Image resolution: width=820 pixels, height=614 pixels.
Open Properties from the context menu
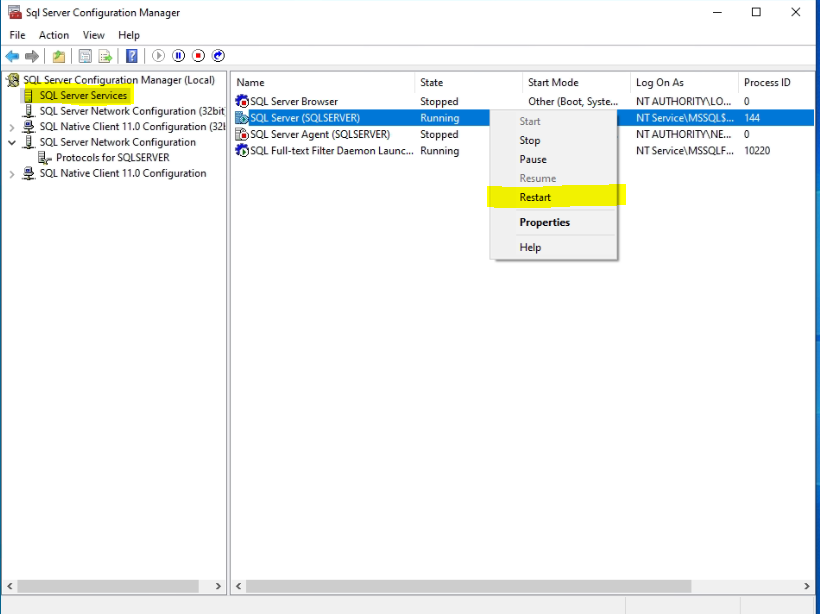point(553,222)
